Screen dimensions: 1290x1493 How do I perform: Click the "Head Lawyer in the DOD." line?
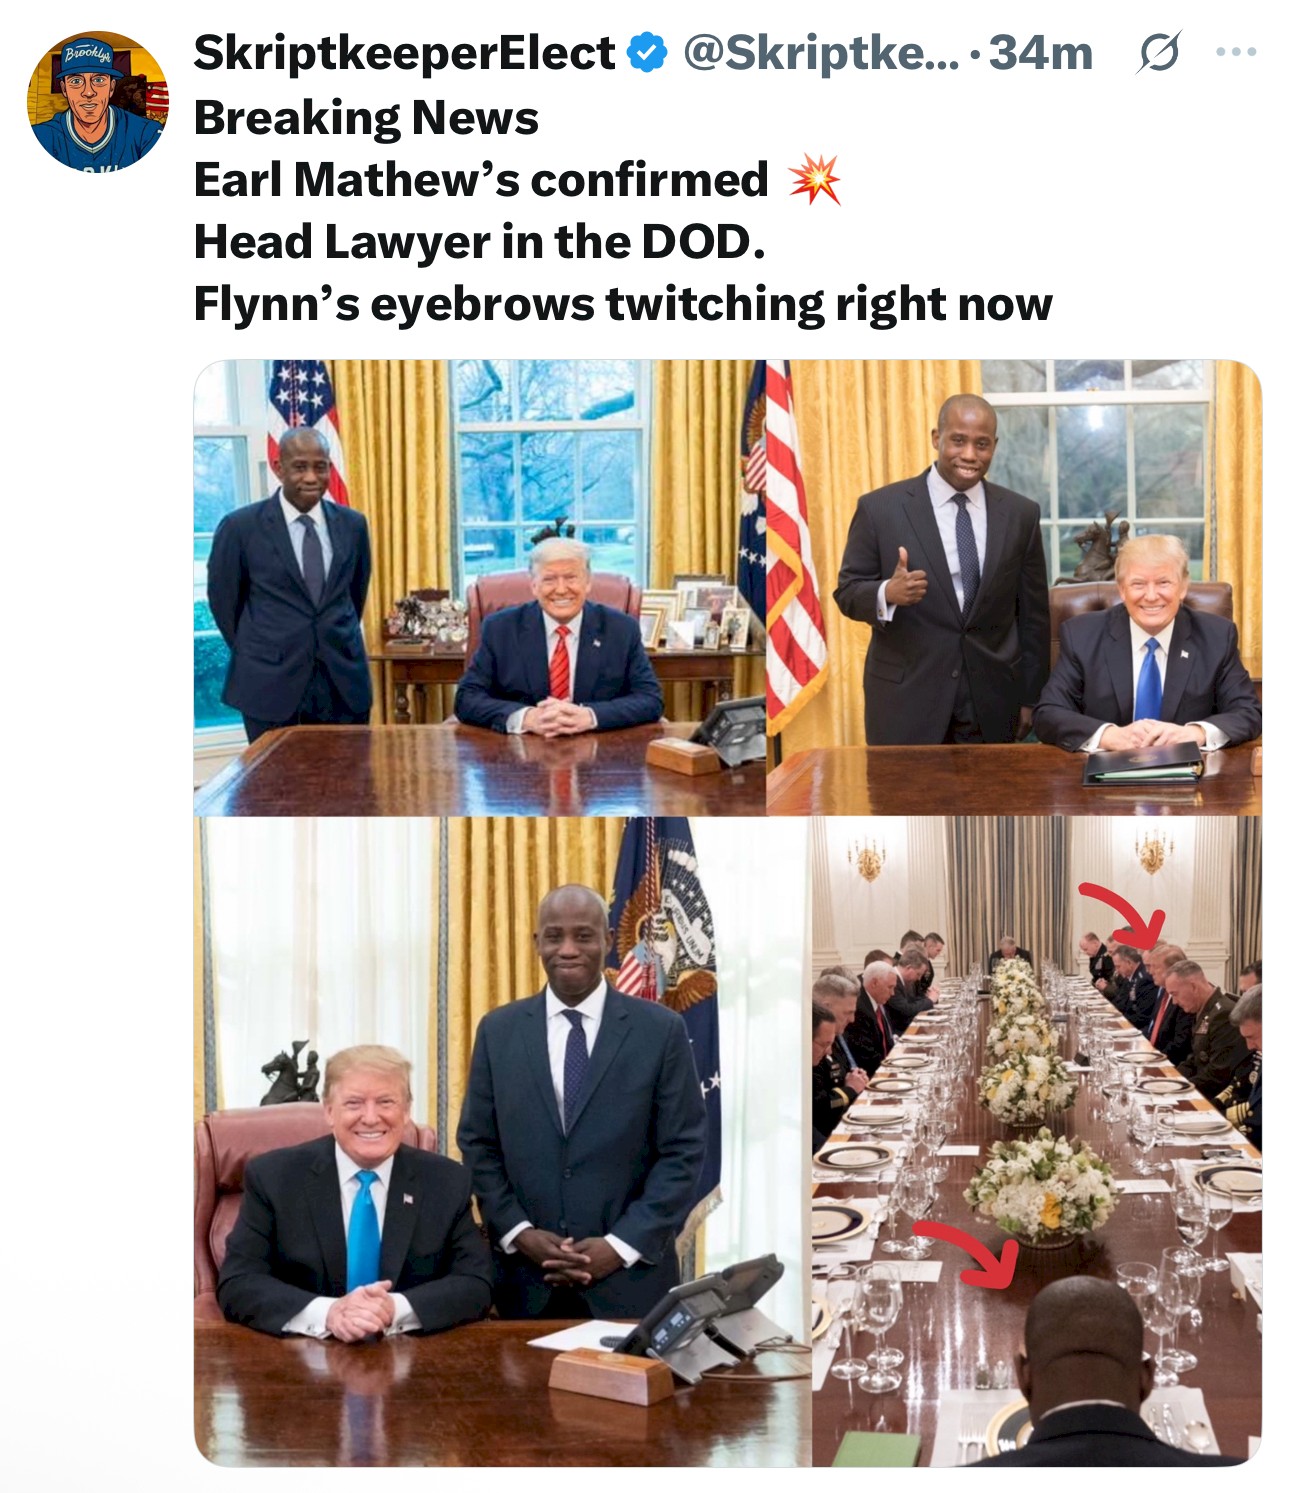pos(480,242)
